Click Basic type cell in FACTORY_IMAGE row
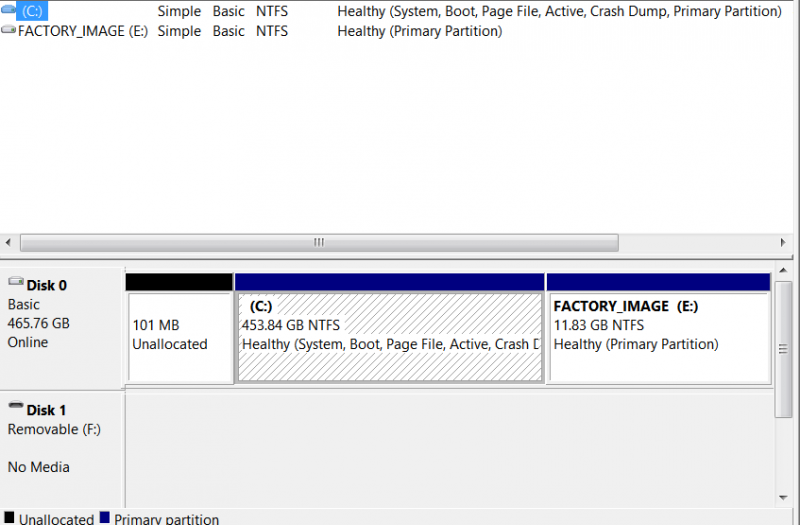The image size is (800, 525). 229,31
